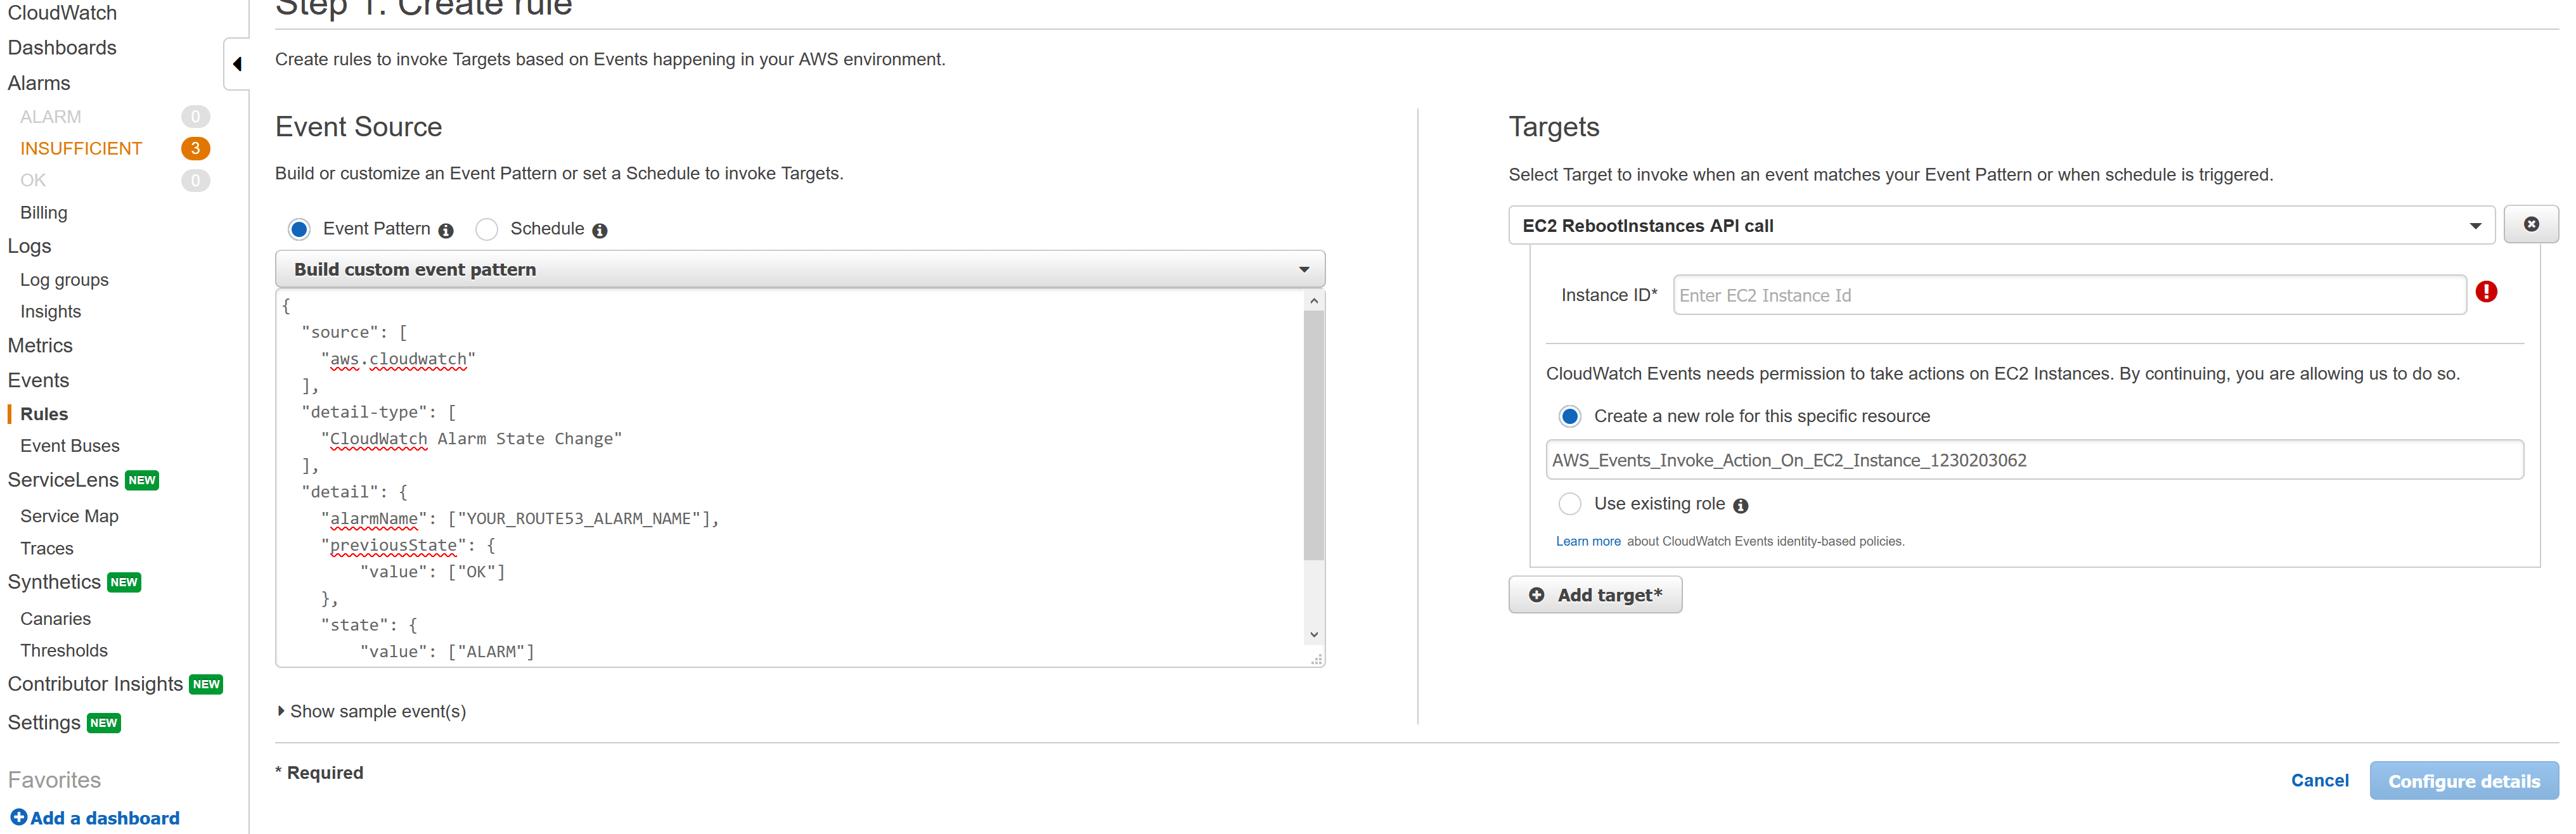Click the plus icon next to Add a dashboard
Screen dimensions: 2576x834
(x=17, y=817)
